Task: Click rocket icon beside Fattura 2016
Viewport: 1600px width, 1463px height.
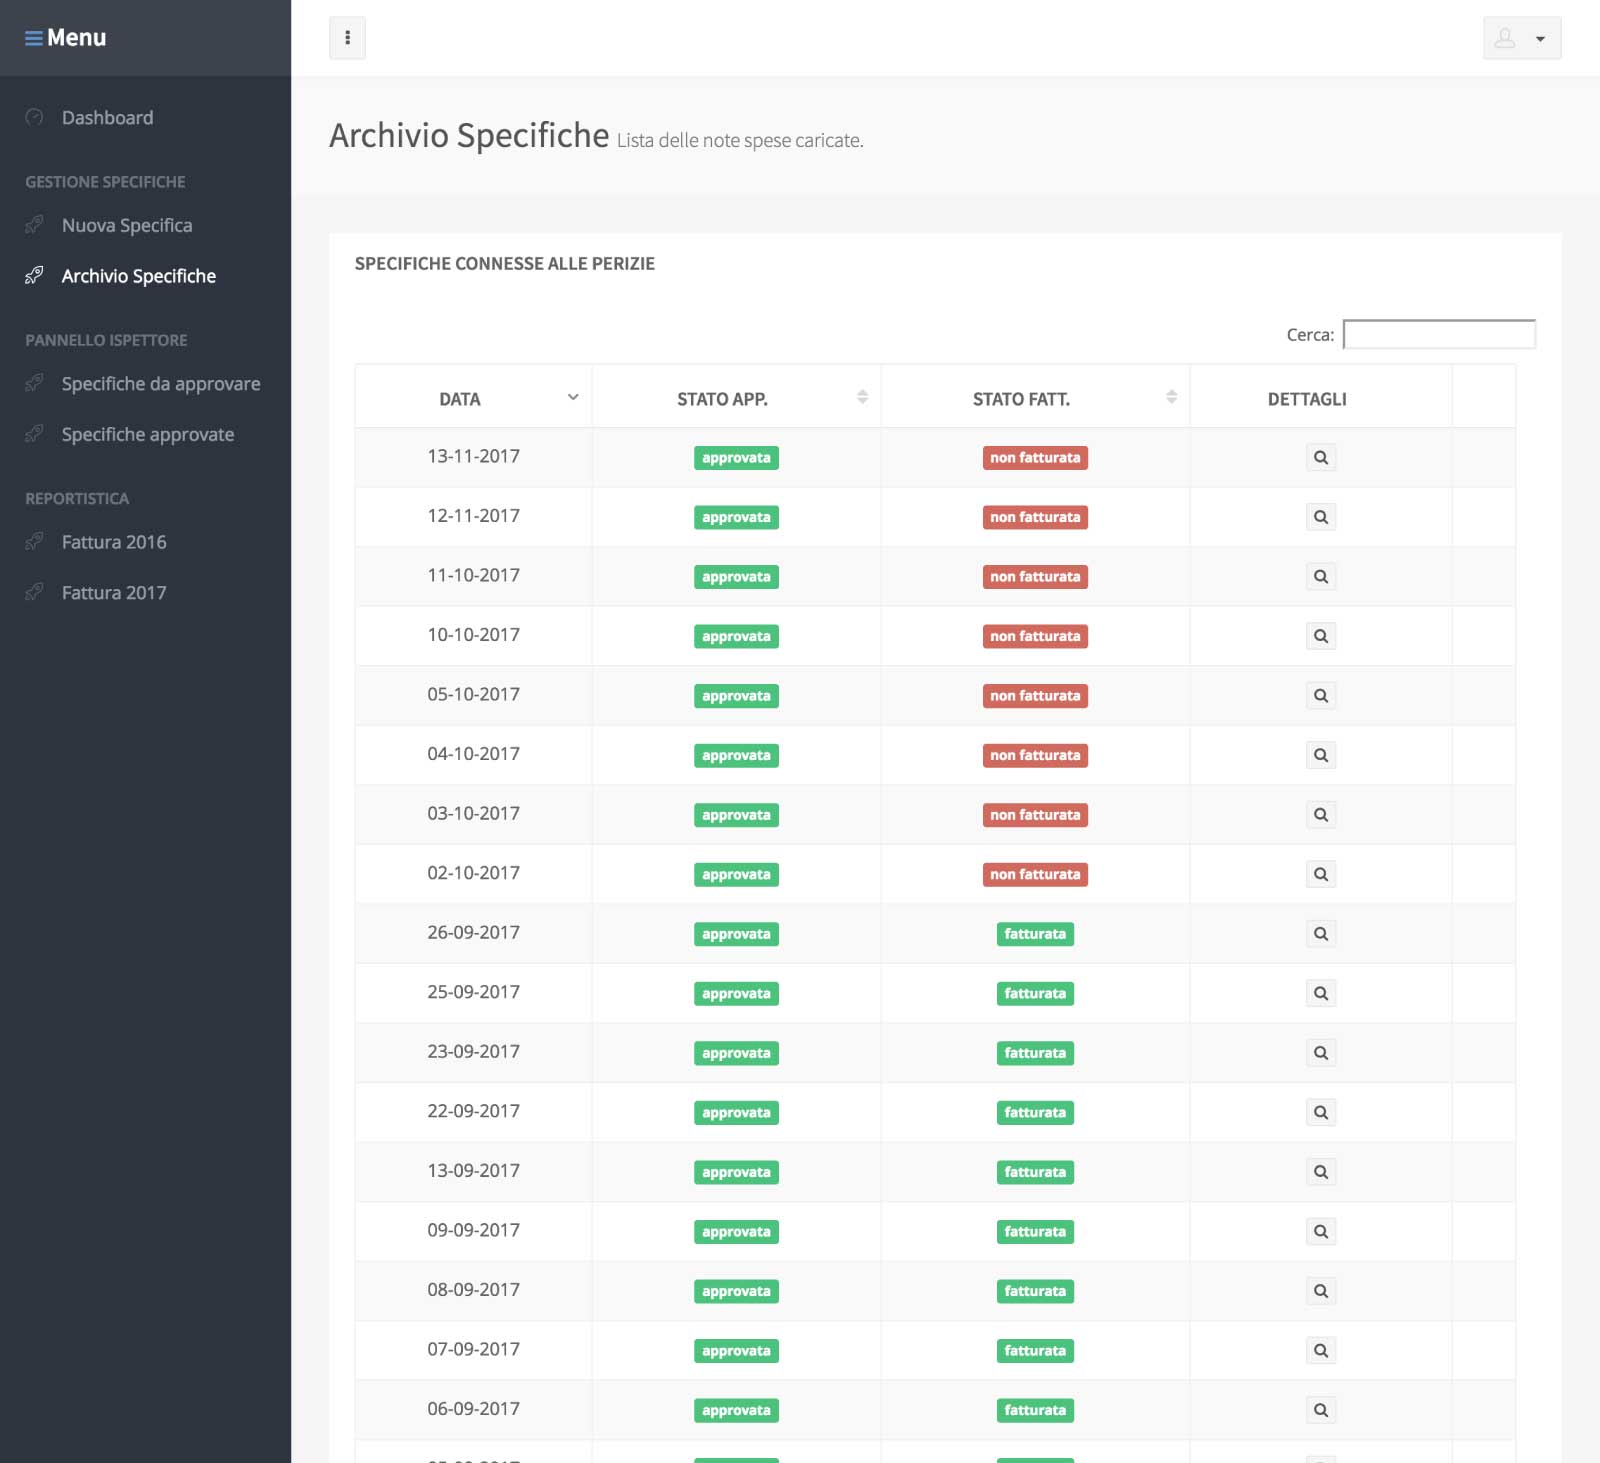Action: 34,541
